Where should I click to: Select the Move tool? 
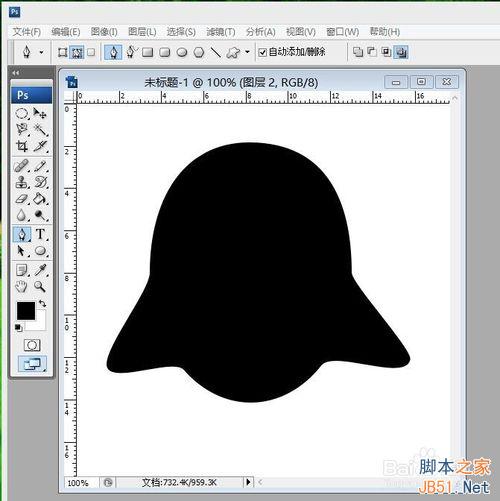pyautogui.click(x=40, y=114)
